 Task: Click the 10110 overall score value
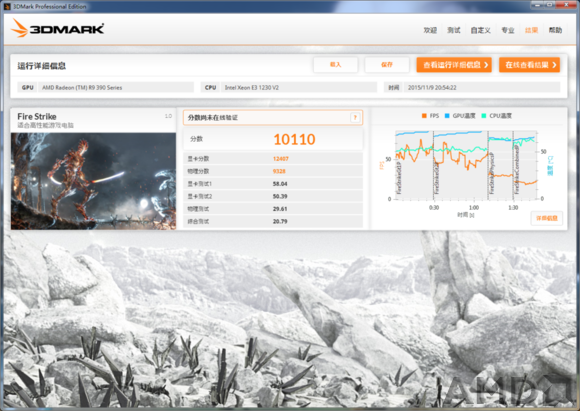tap(294, 139)
